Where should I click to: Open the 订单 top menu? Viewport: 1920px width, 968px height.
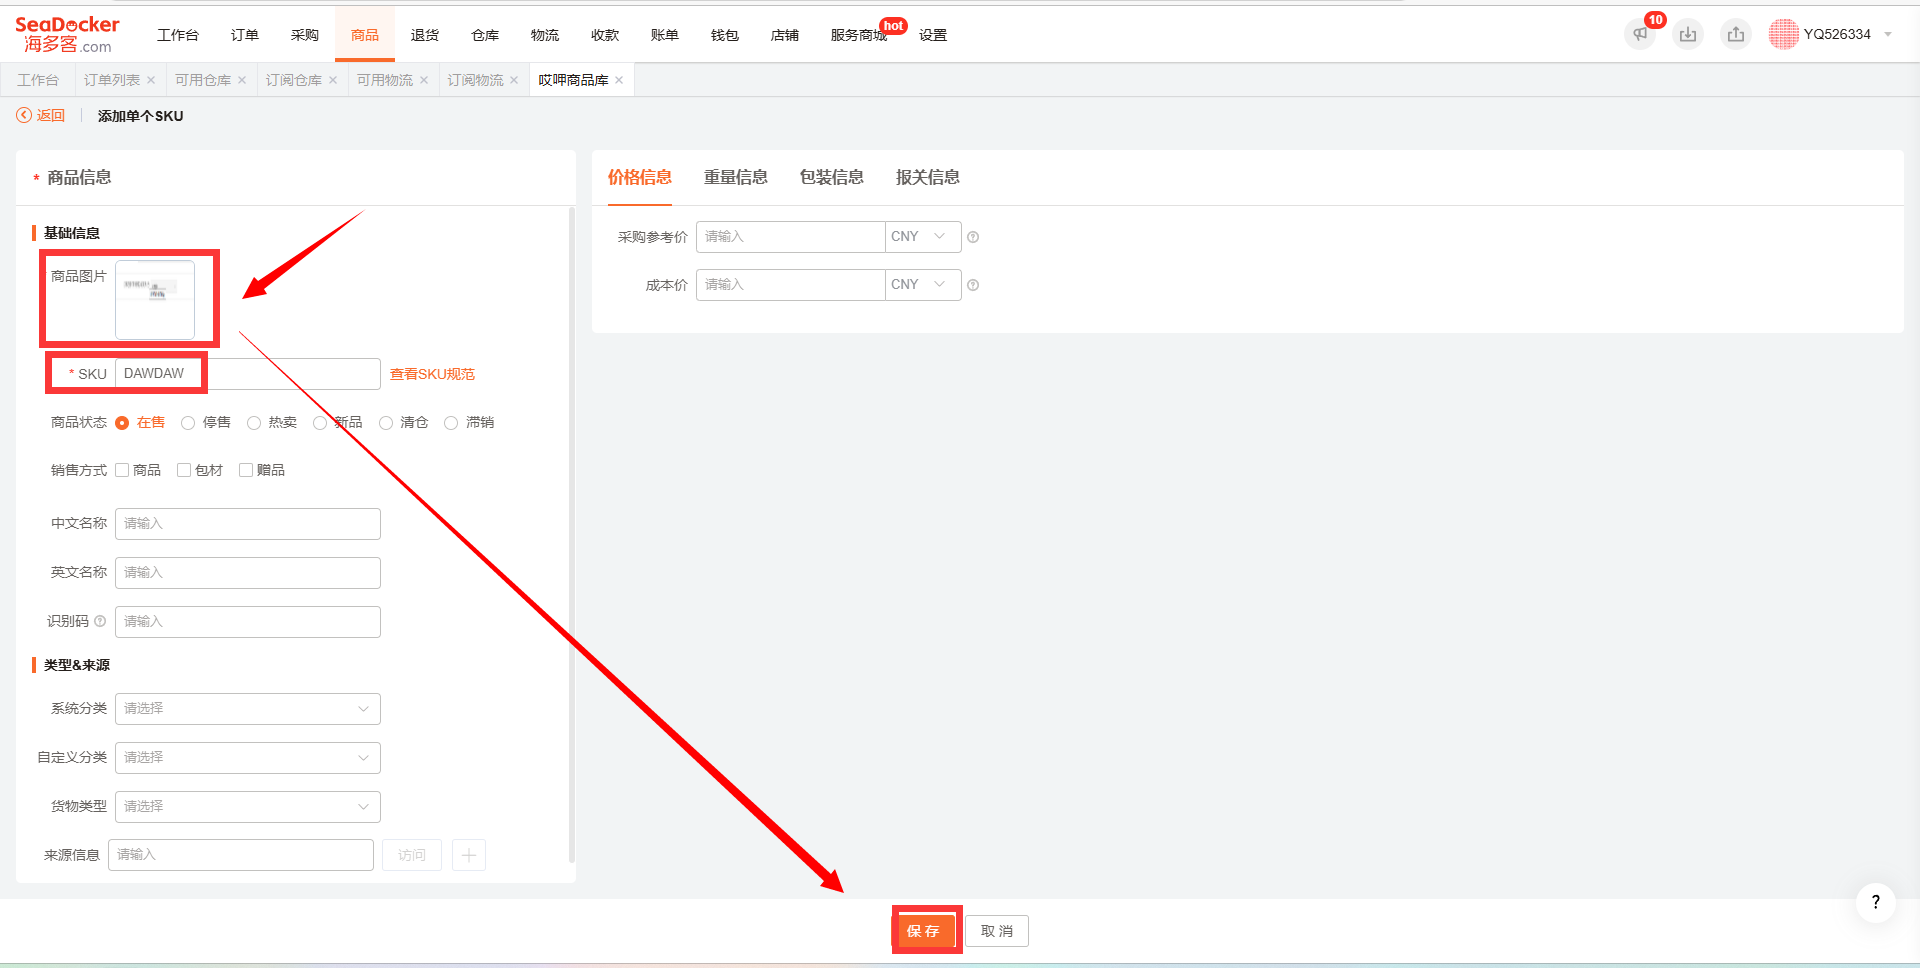click(x=245, y=35)
